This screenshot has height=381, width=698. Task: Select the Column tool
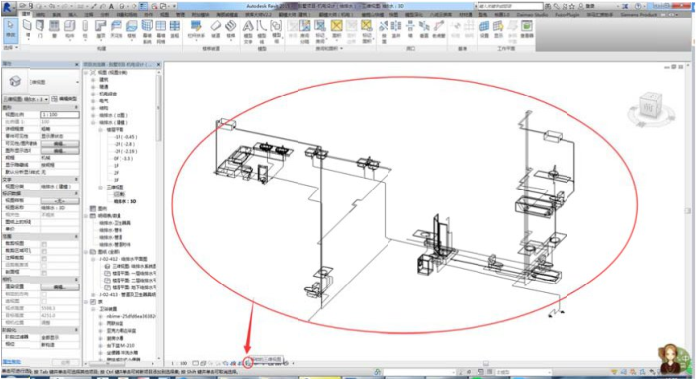[x=85, y=29]
